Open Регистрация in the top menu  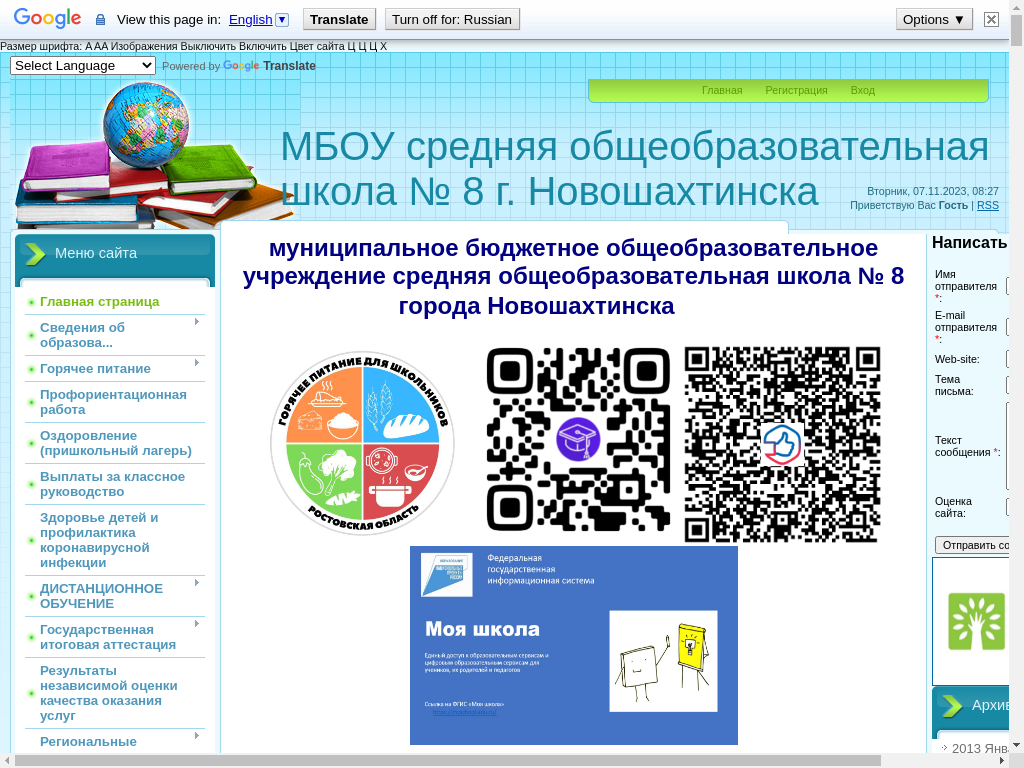point(796,90)
